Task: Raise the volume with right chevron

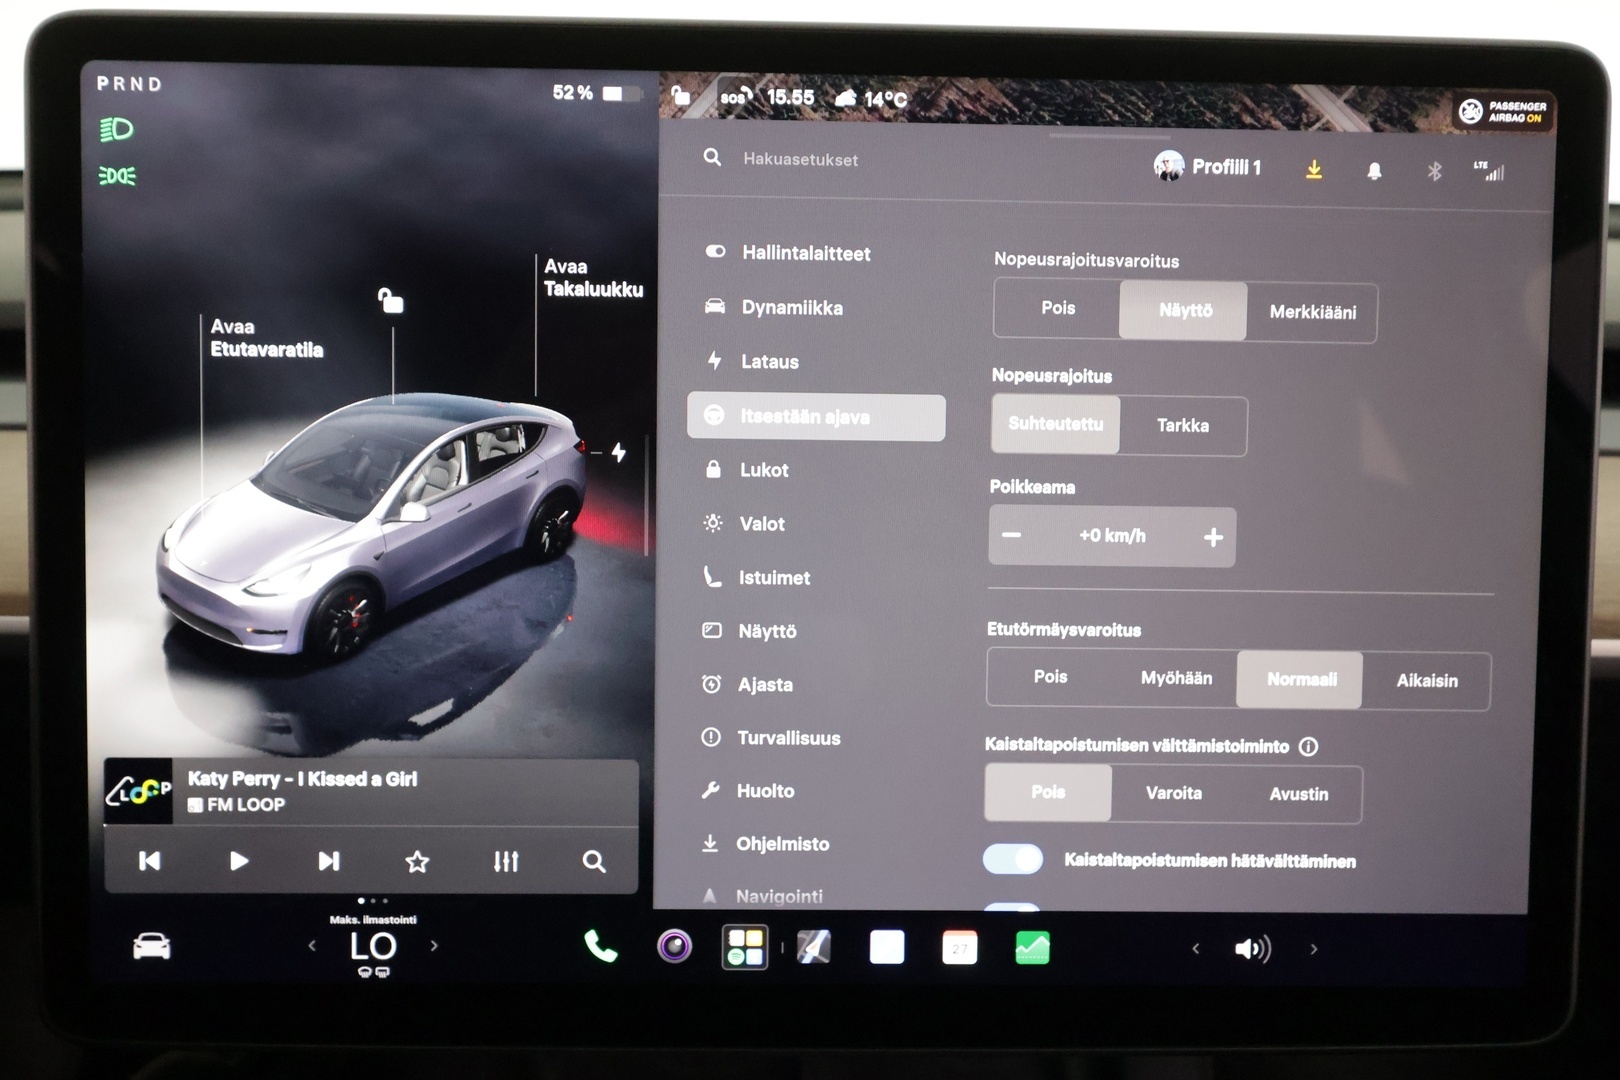Action: pos(1314,949)
